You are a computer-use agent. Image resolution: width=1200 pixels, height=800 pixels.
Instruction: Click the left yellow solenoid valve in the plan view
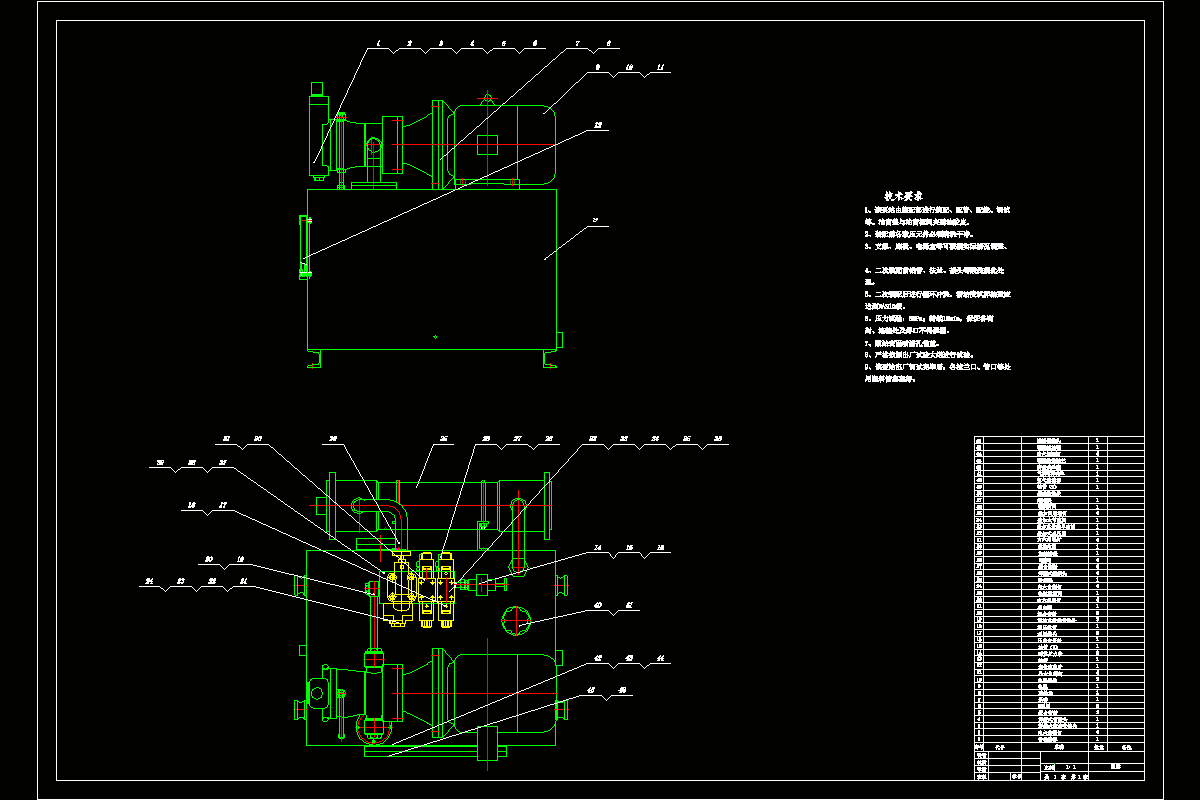(426, 590)
